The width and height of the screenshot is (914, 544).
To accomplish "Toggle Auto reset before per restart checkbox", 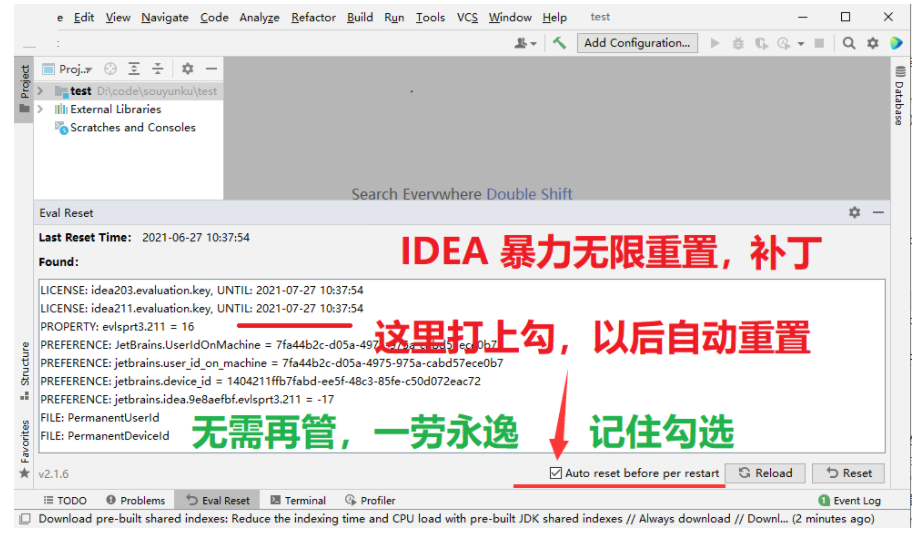I will point(556,473).
